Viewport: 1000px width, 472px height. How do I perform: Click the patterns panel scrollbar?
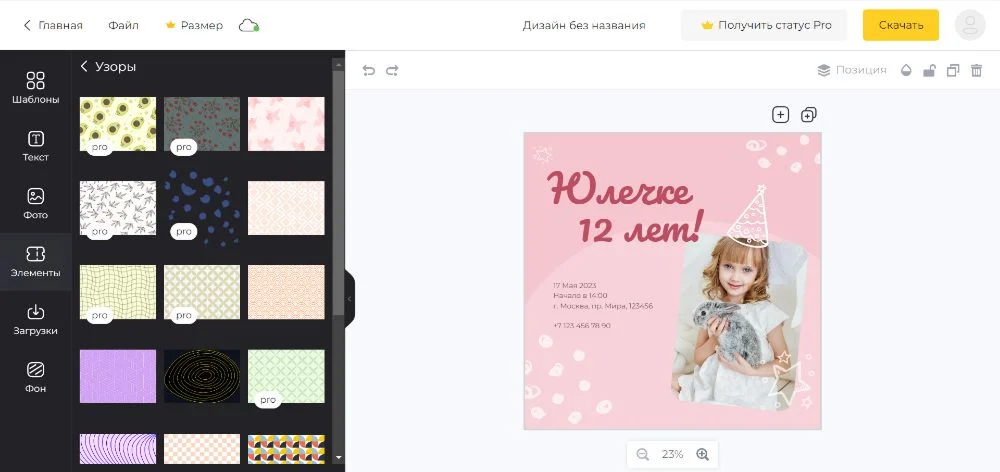(x=338, y=191)
